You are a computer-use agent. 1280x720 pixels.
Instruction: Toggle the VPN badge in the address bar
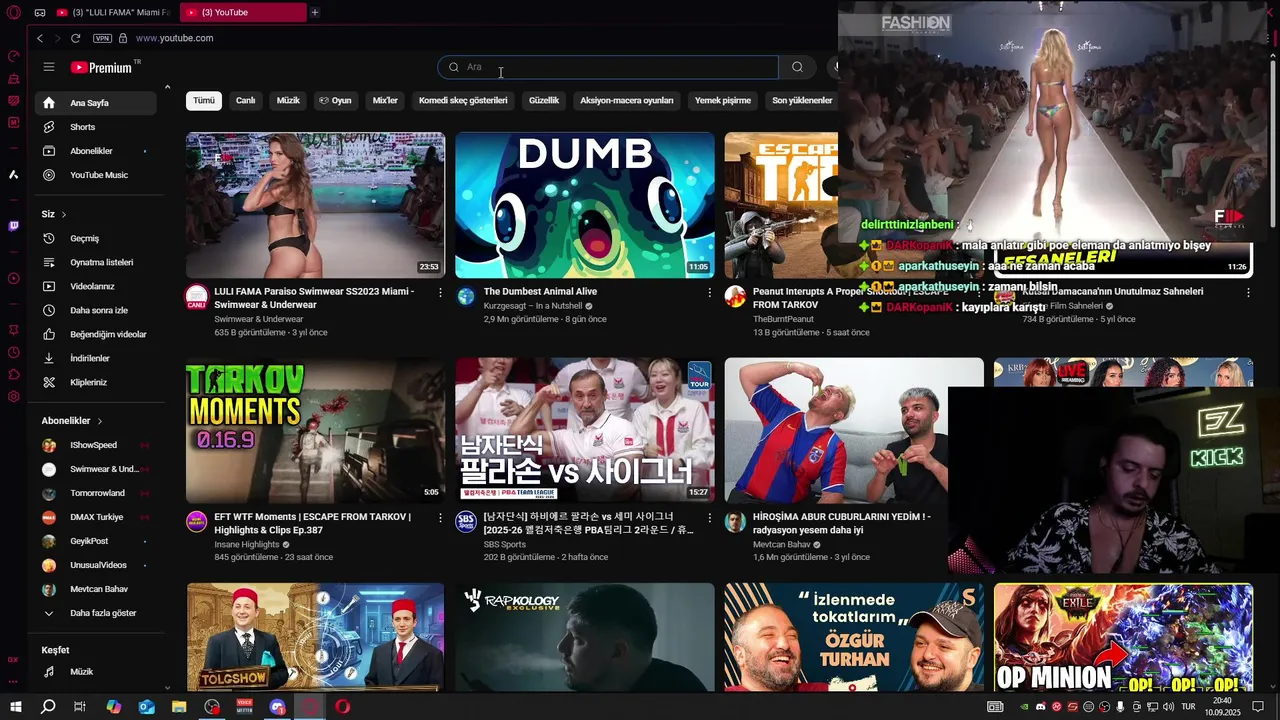pyautogui.click(x=102, y=38)
